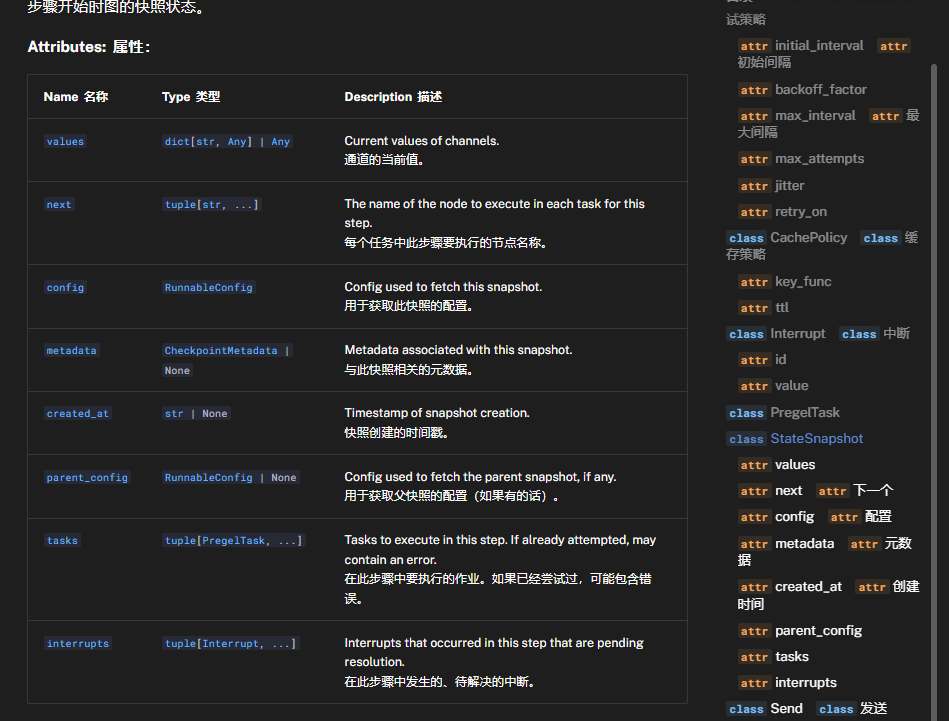Open max_attempts in the table of contents

coord(819,159)
